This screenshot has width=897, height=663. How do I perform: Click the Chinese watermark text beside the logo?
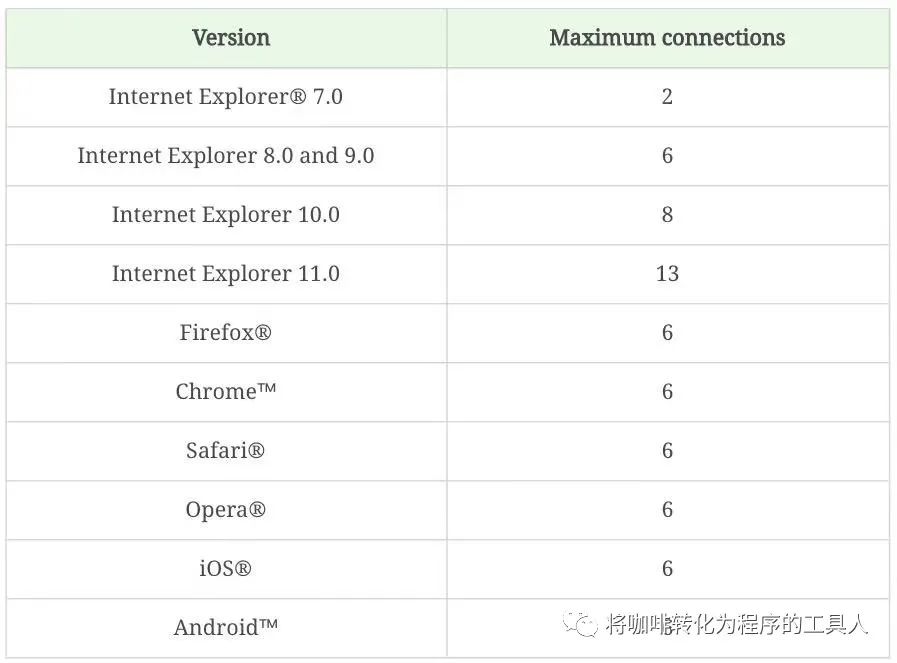point(737,624)
